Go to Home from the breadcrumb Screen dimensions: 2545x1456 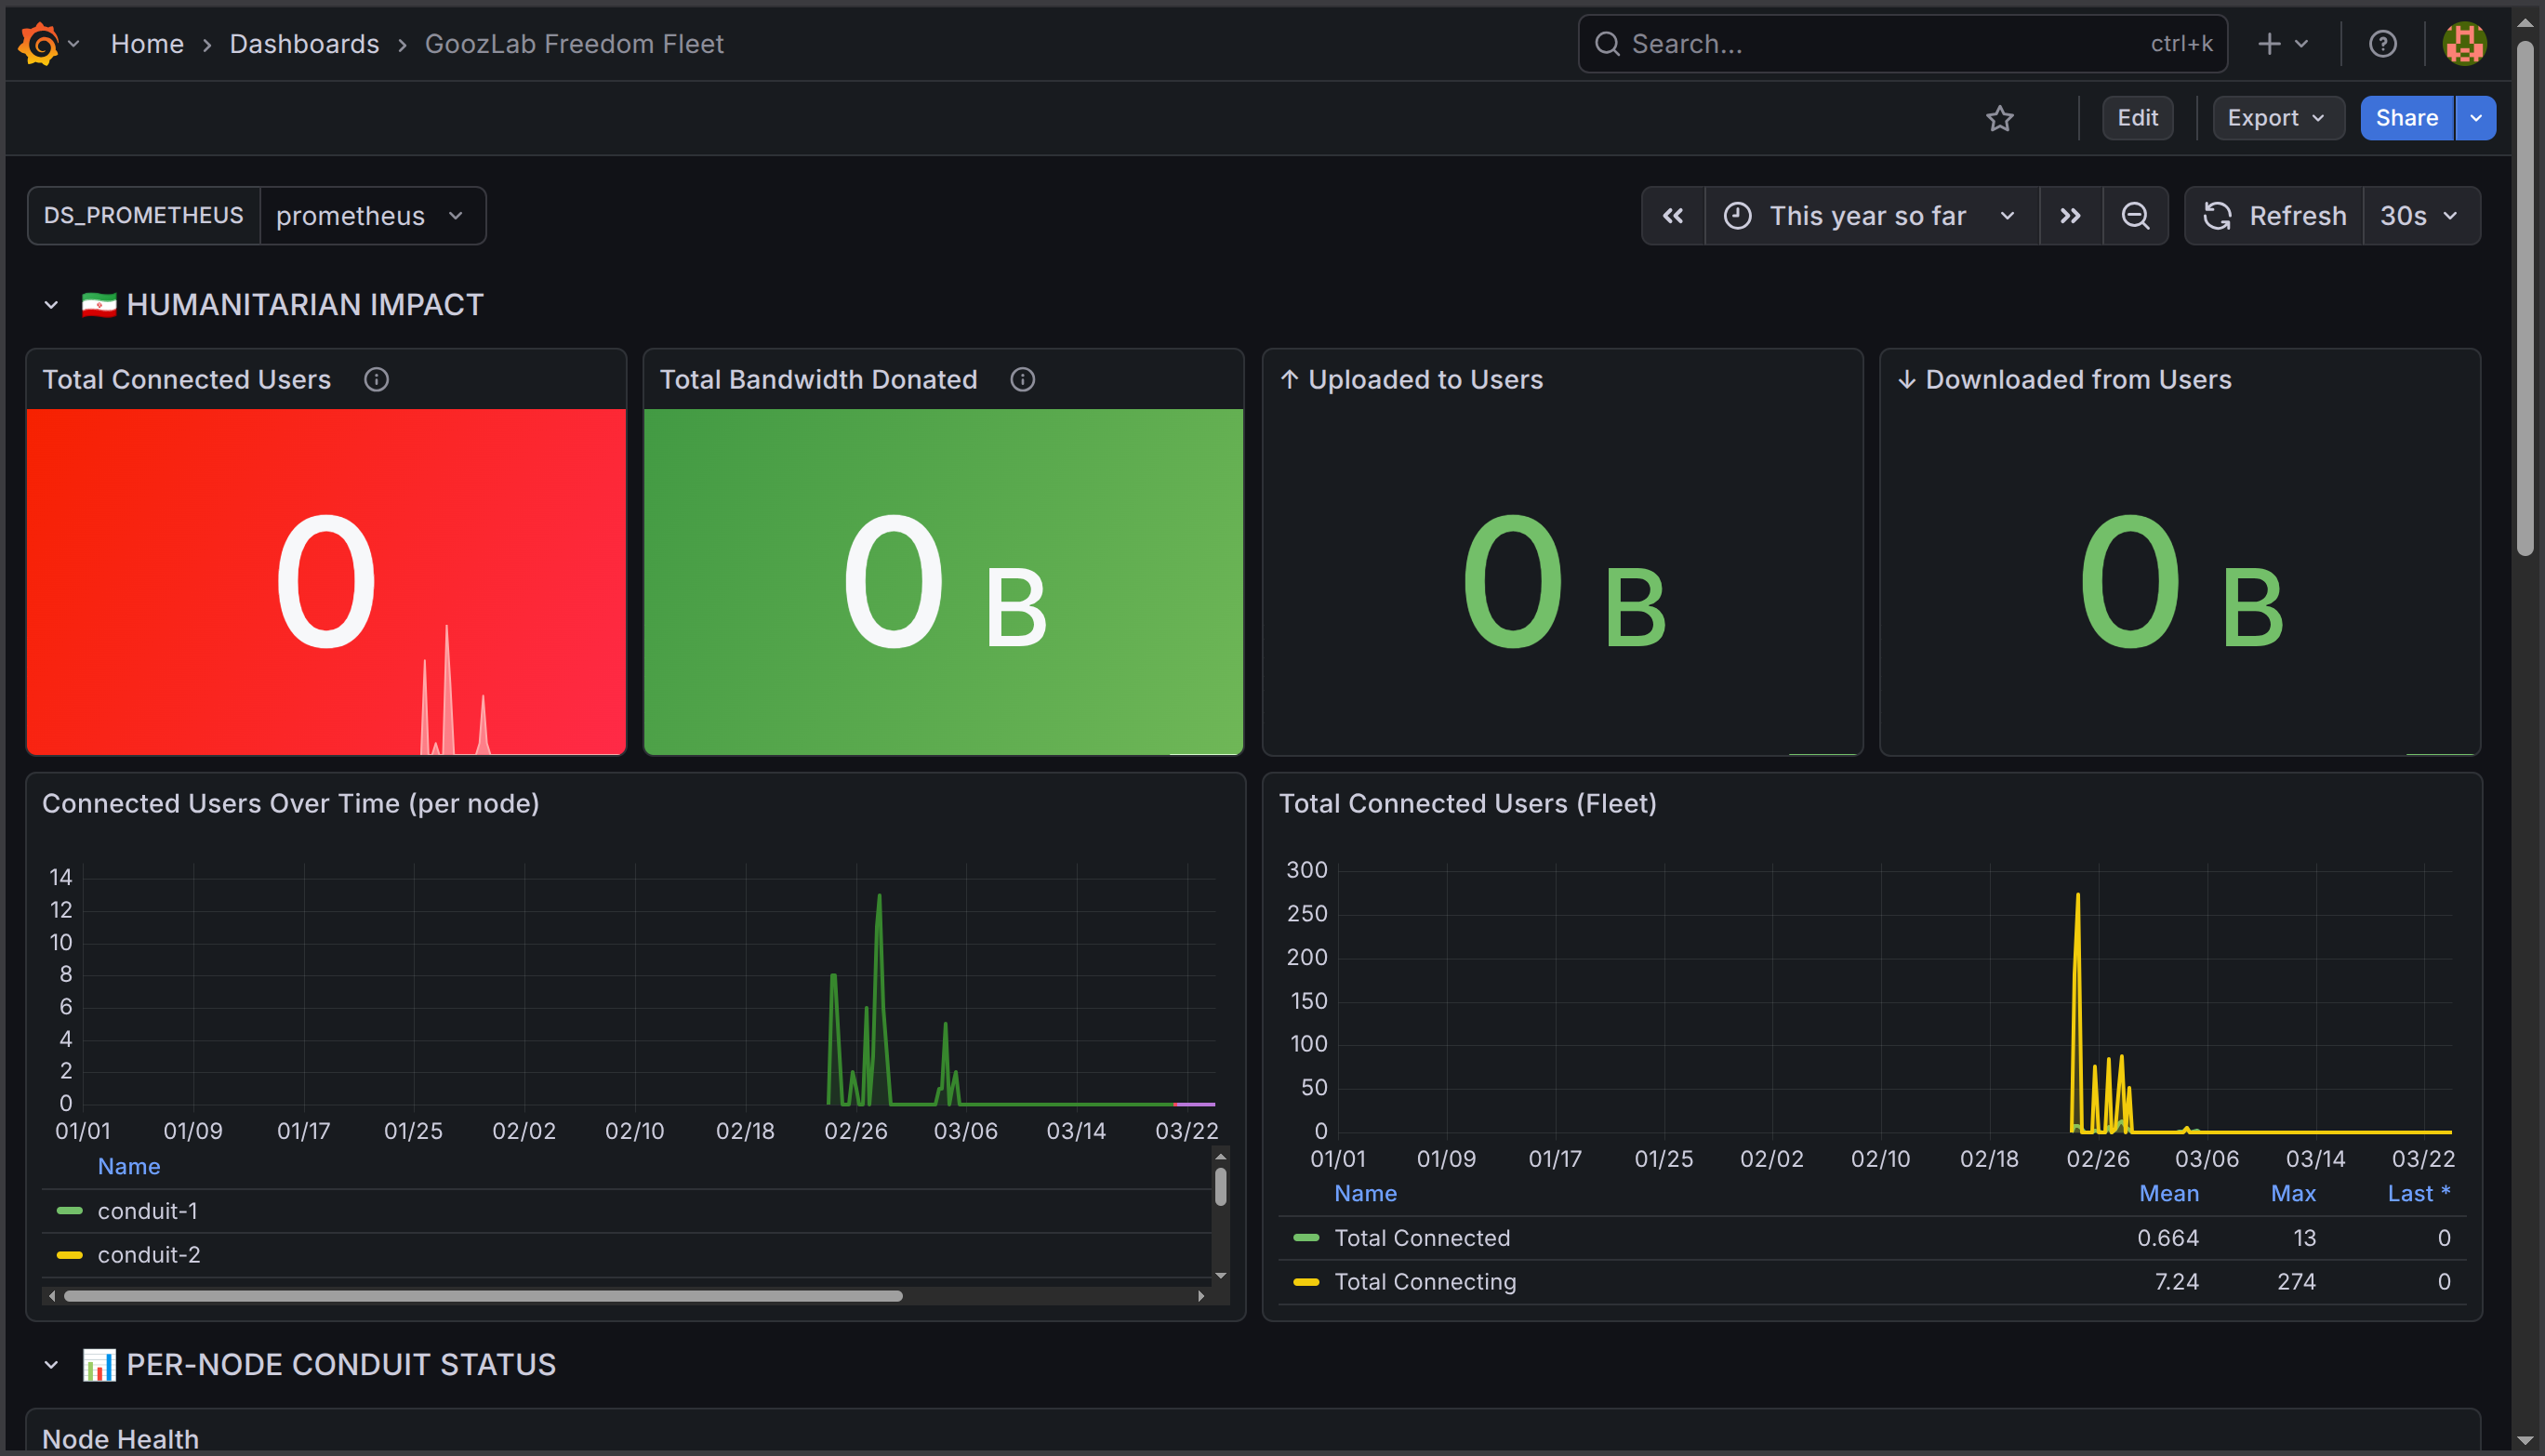pyautogui.click(x=147, y=43)
